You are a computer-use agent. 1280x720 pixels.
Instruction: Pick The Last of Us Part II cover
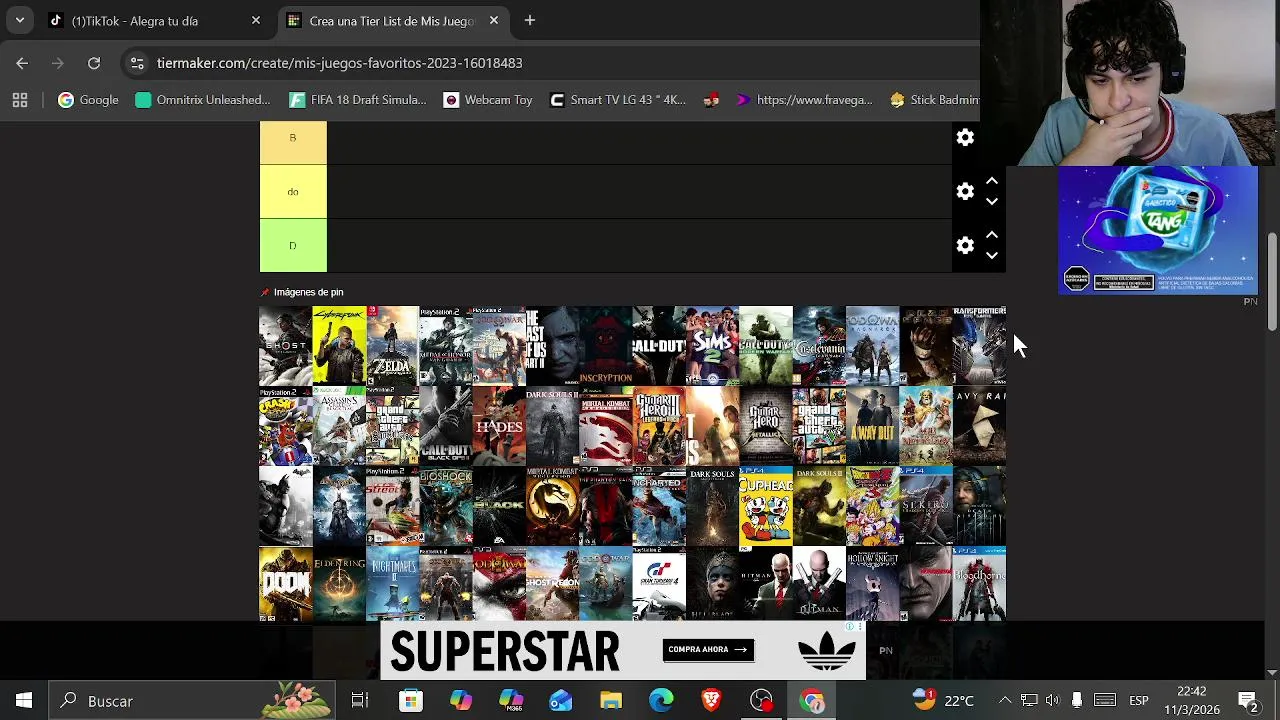tap(552, 346)
